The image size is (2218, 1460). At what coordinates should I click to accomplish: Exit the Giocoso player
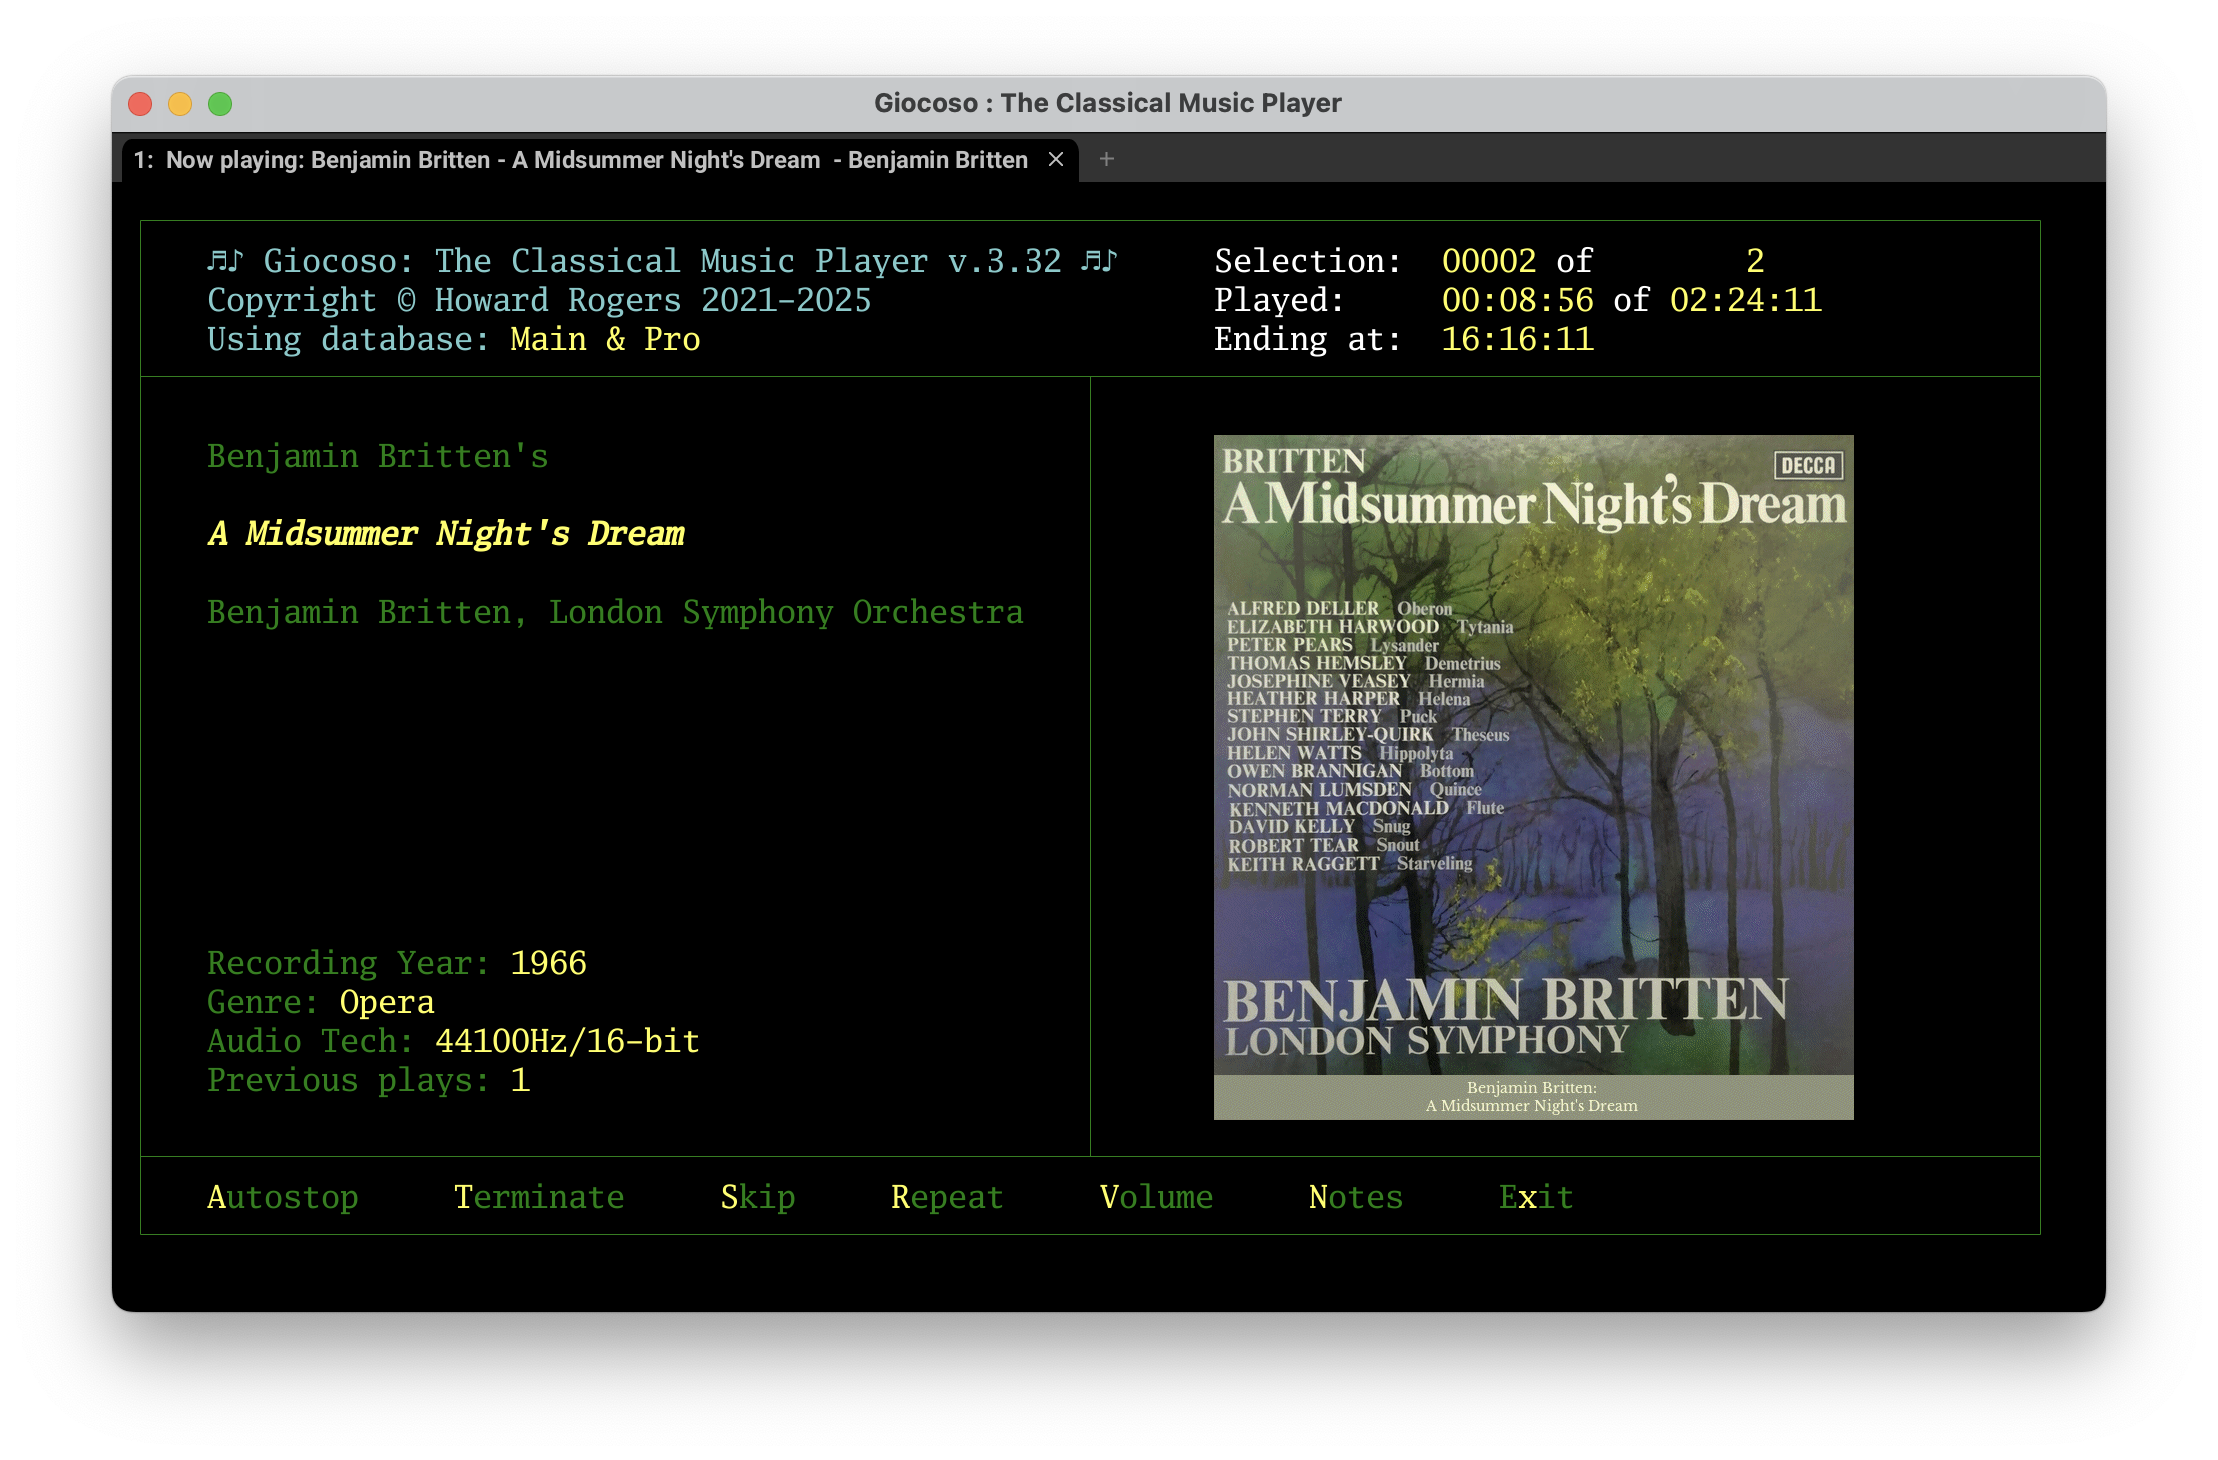click(x=1535, y=1196)
